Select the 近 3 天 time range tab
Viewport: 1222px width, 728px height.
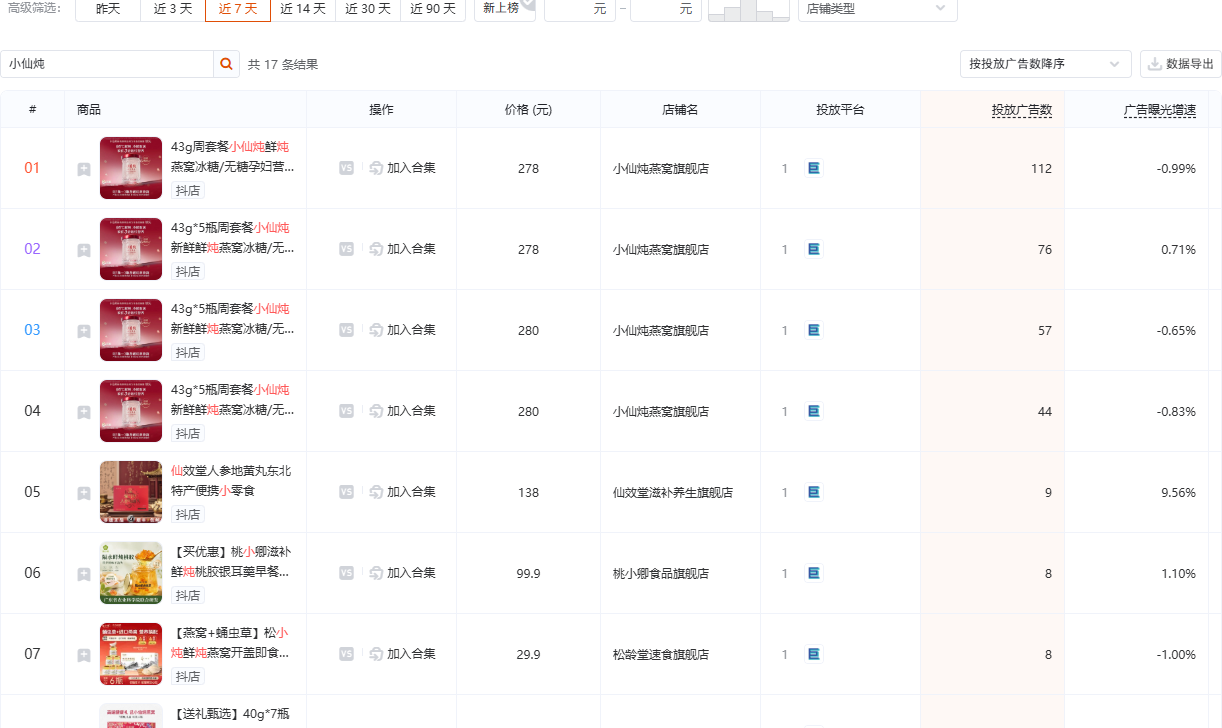(173, 9)
